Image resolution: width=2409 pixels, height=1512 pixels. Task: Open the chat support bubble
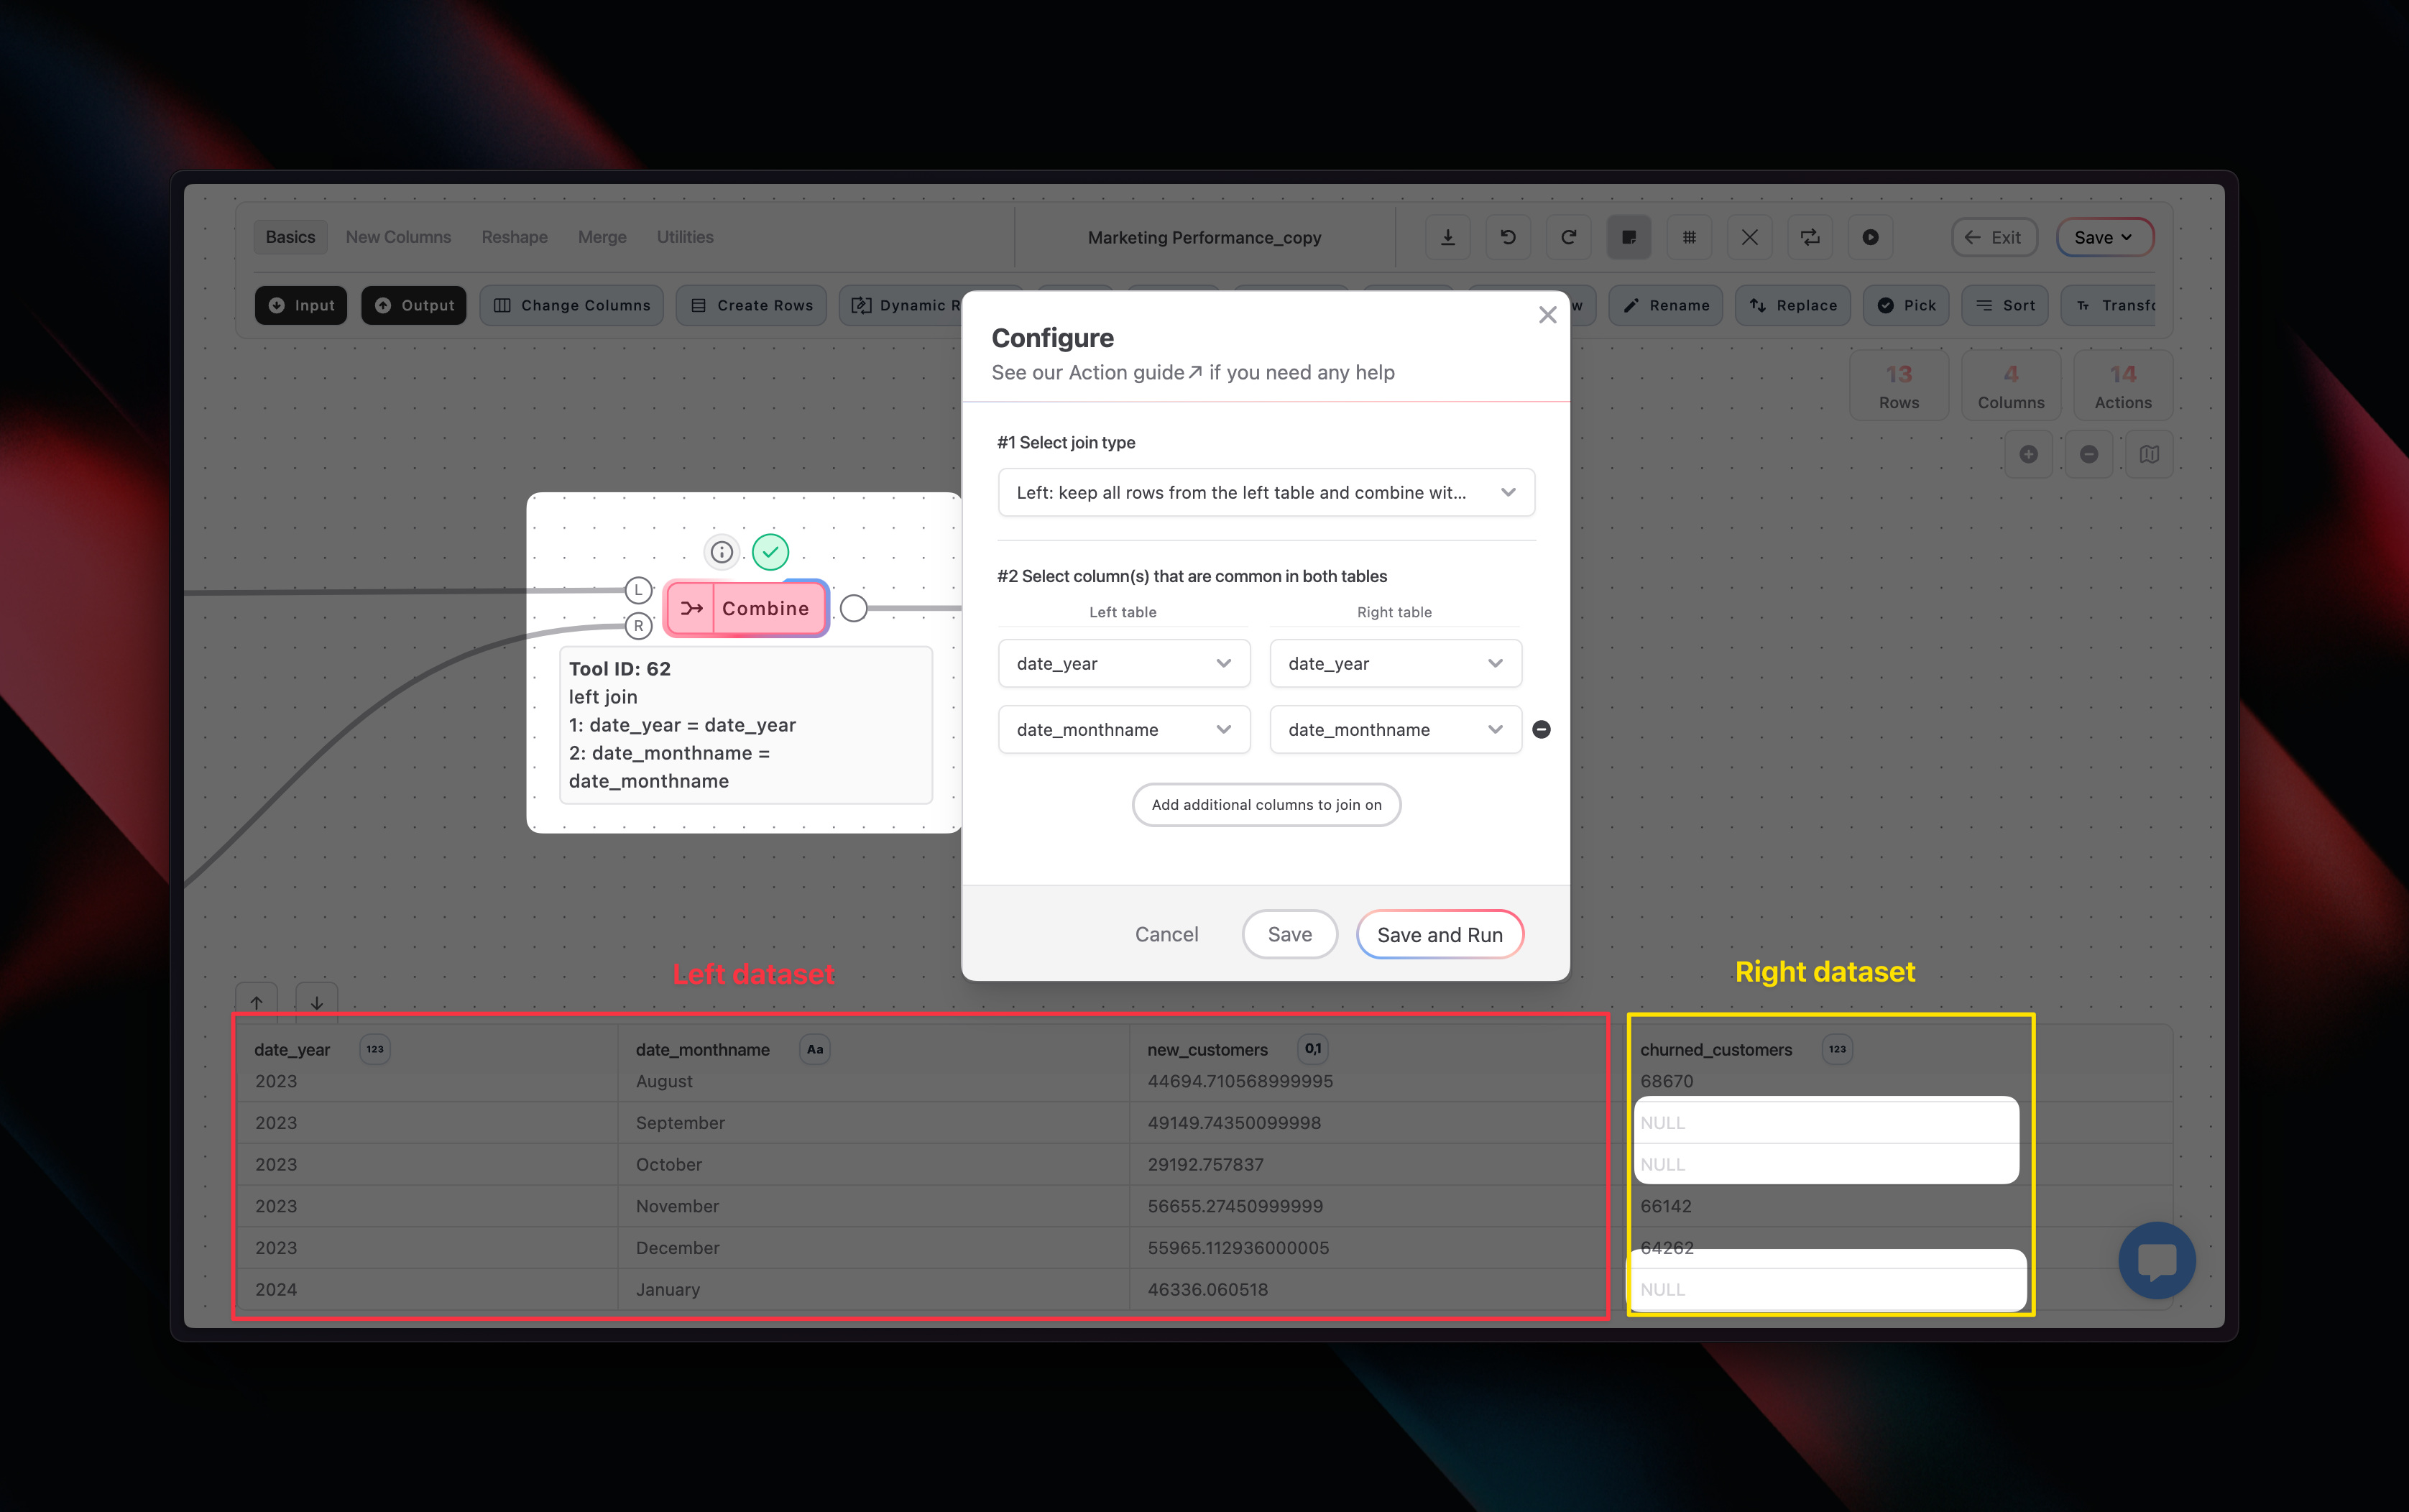[x=2157, y=1260]
